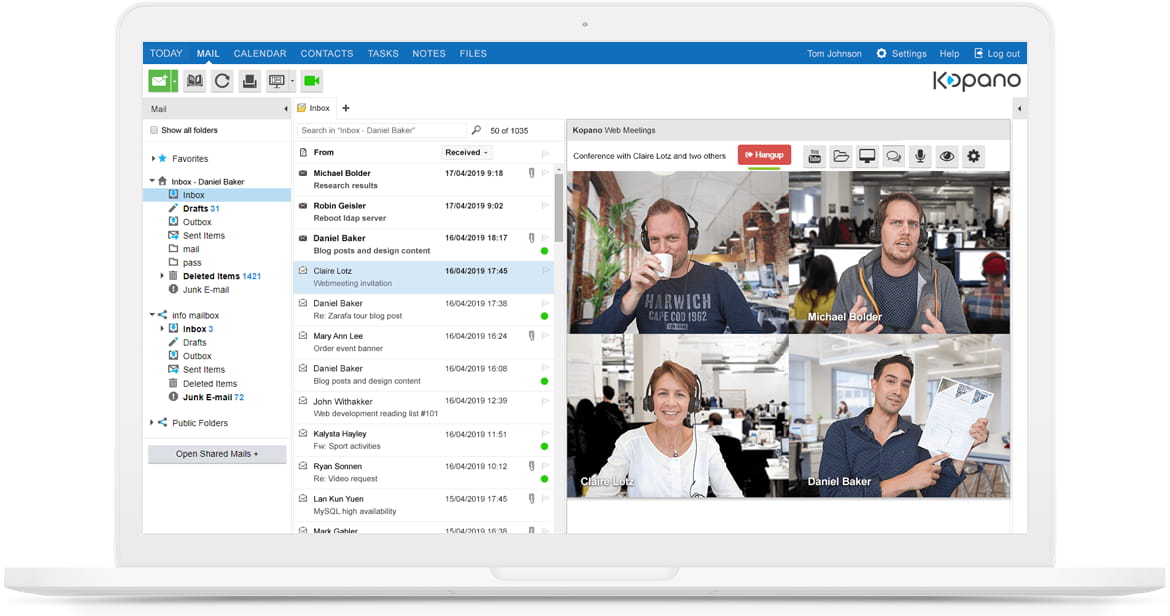Open the Tasks menu item
This screenshot has width=1170, height=616.
(x=383, y=54)
